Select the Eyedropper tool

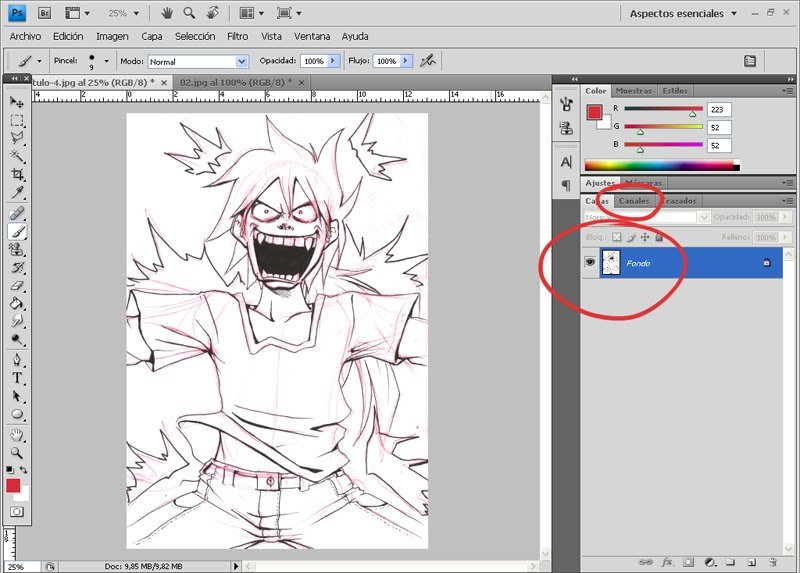point(17,192)
